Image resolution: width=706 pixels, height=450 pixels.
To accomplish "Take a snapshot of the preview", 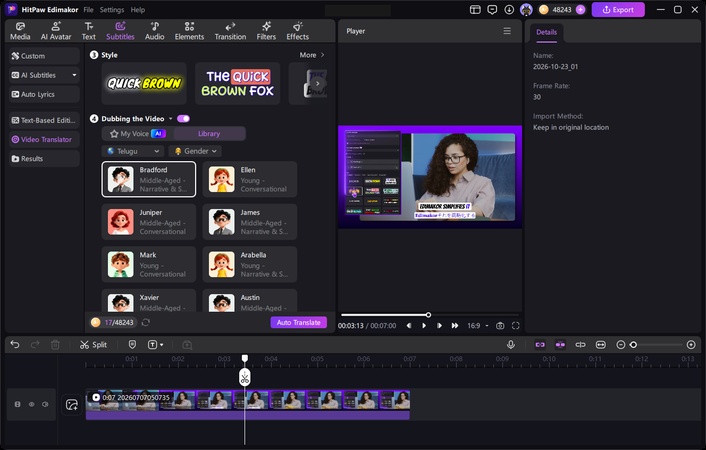I will (x=500, y=326).
